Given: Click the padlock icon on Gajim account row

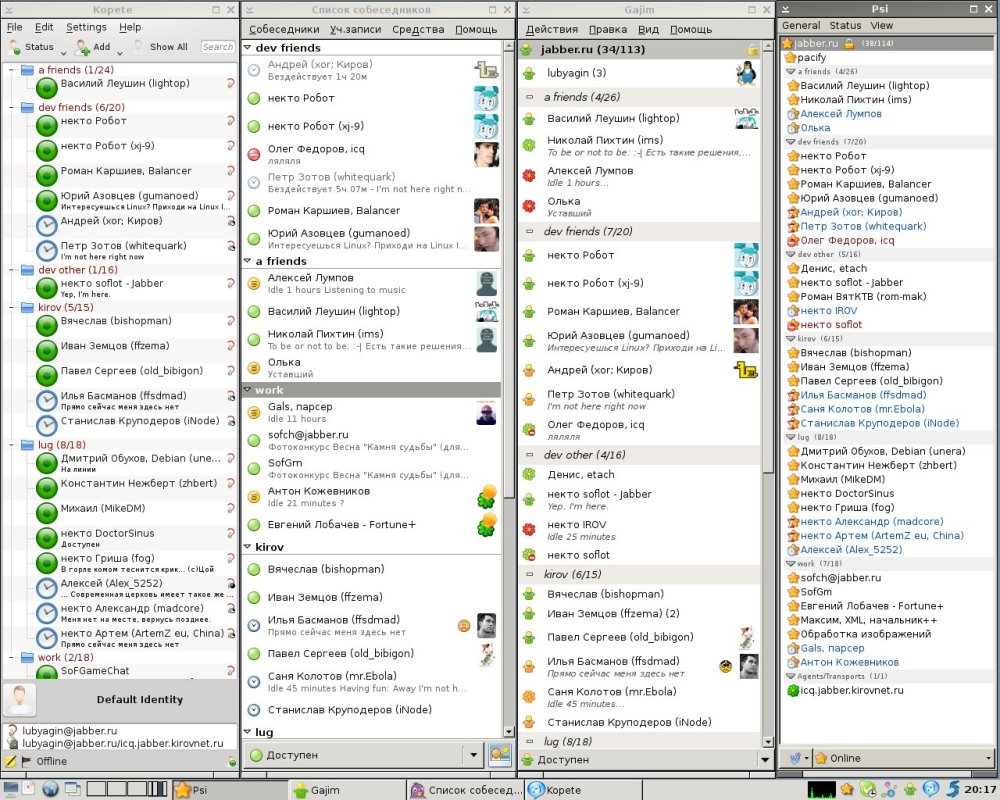Looking at the screenshot, I should tap(753, 50).
